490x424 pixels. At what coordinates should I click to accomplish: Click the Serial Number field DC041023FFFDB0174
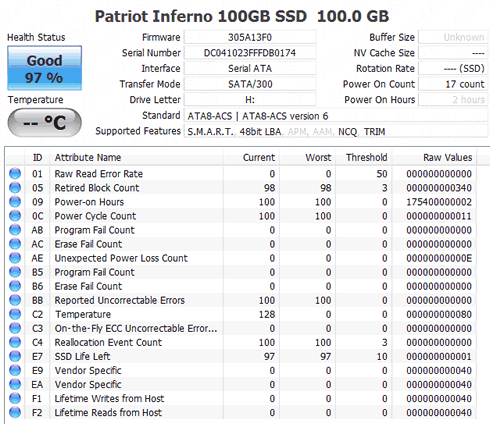click(x=250, y=53)
